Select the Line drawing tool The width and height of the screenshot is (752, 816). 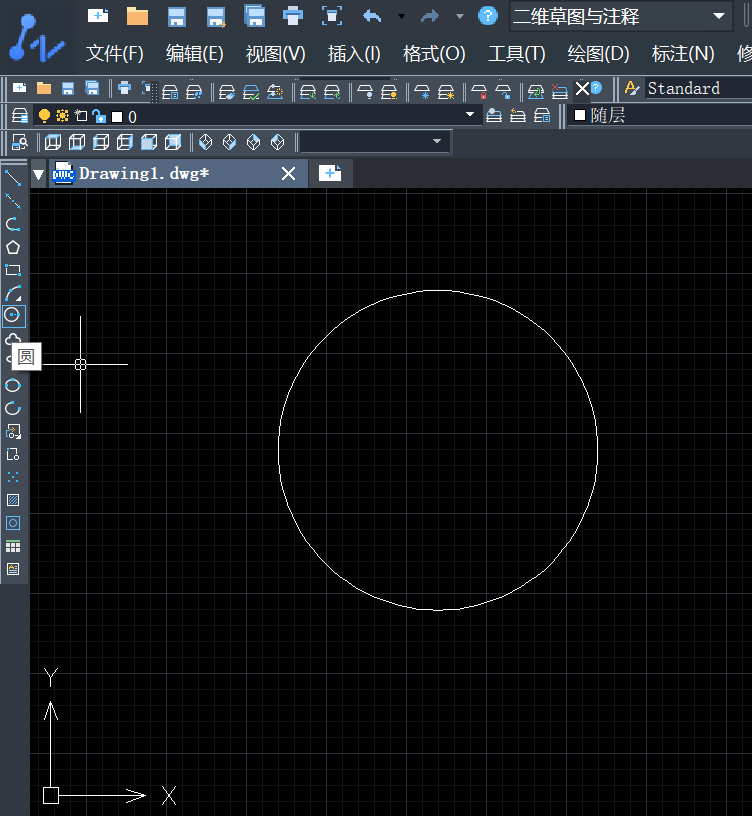tap(12, 178)
